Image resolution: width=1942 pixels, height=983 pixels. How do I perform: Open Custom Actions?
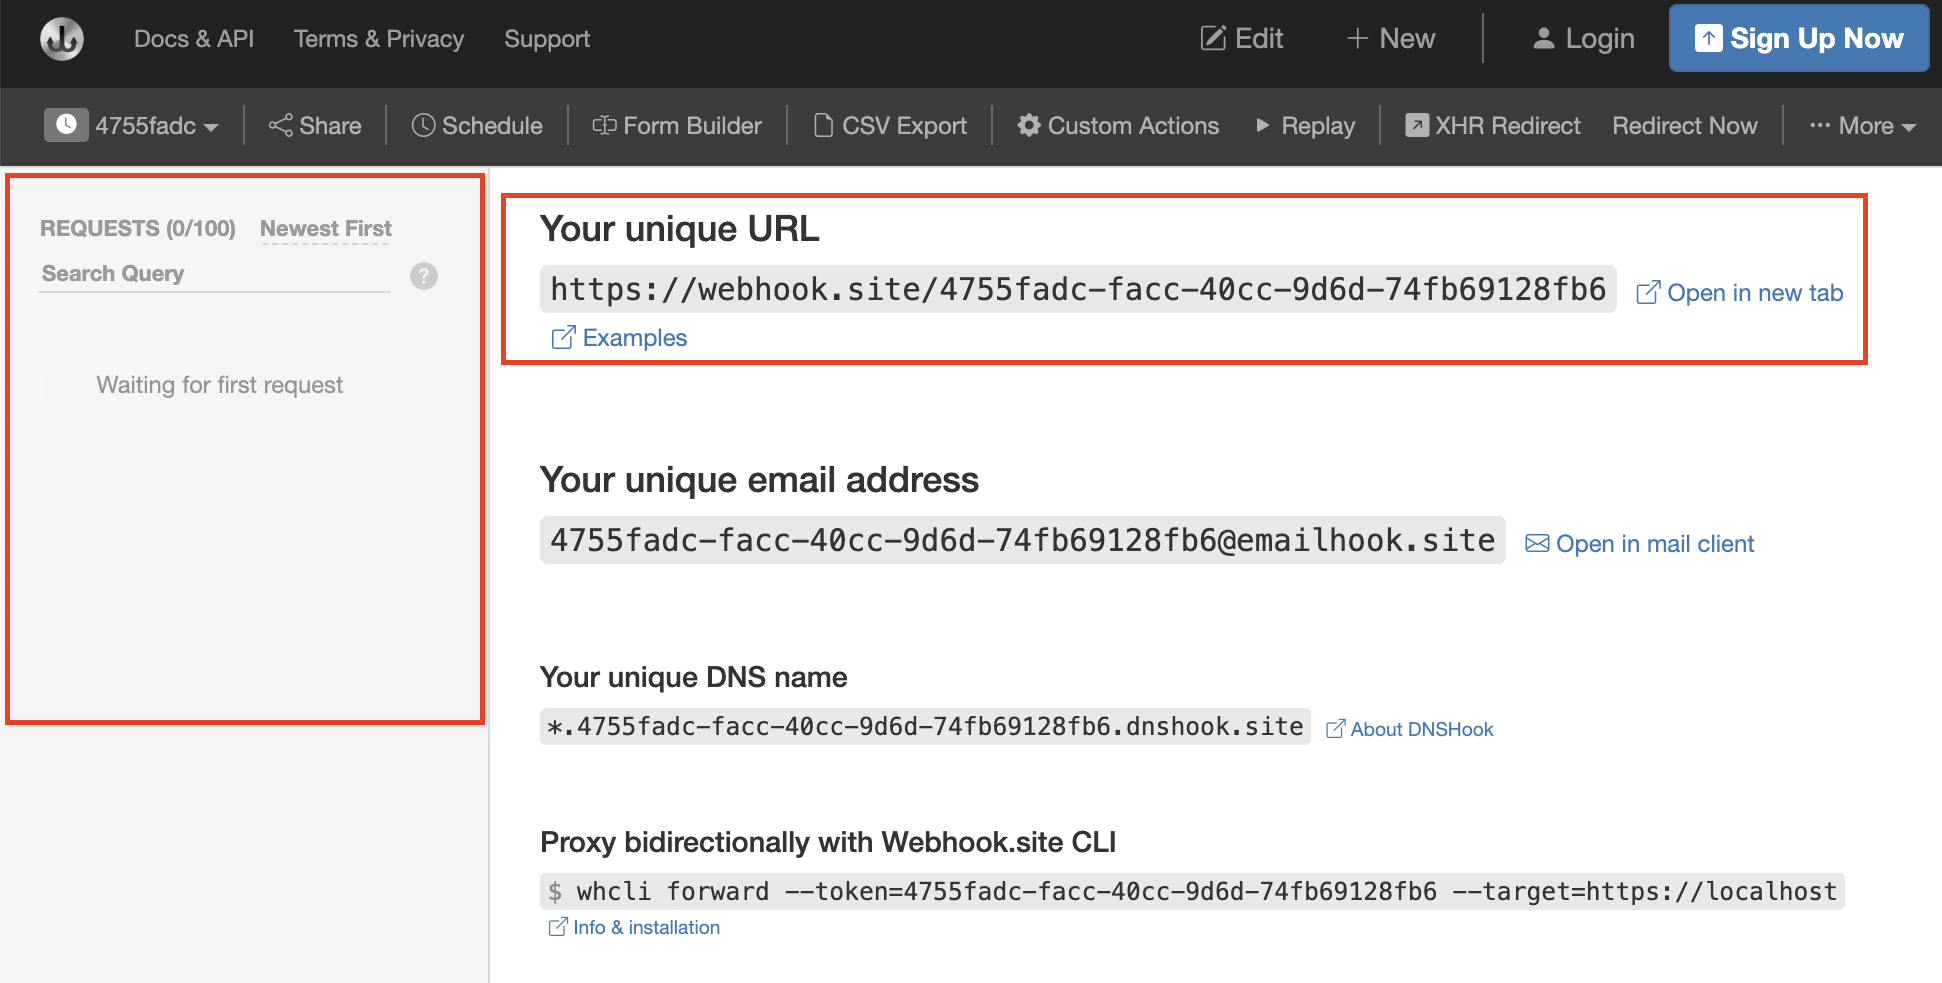(1118, 126)
